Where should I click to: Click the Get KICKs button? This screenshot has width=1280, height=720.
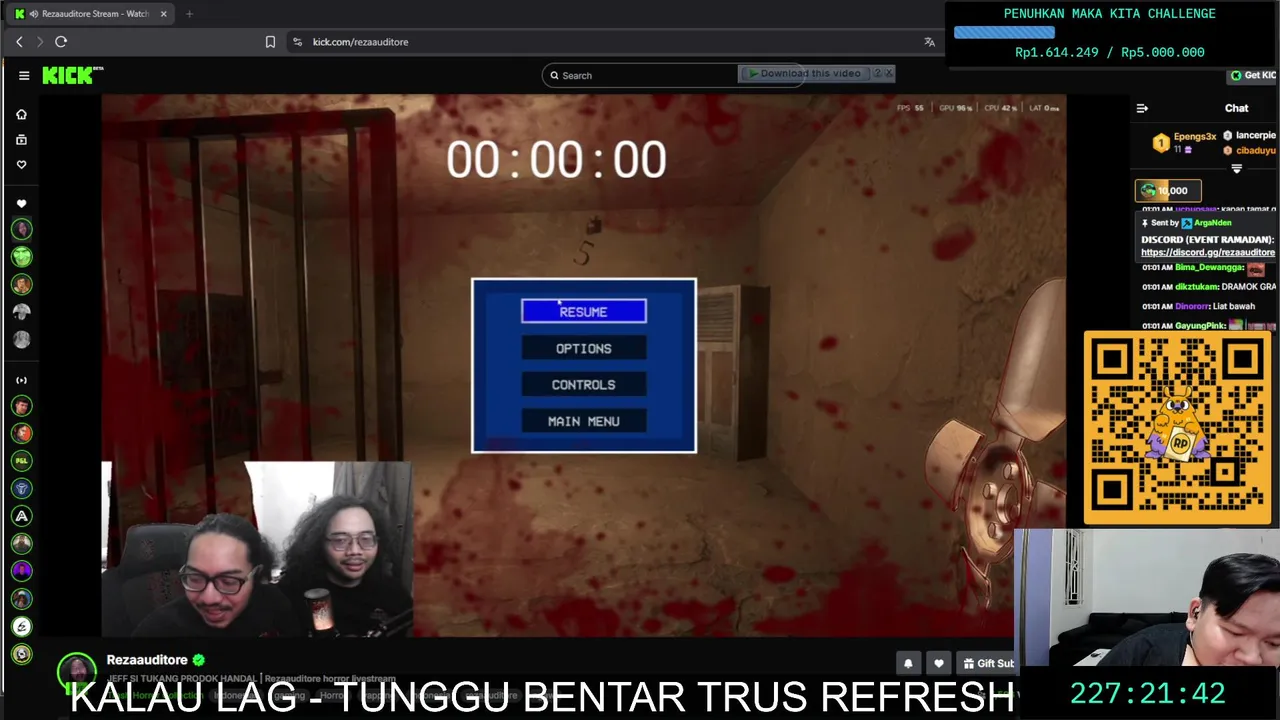tap(1252, 75)
